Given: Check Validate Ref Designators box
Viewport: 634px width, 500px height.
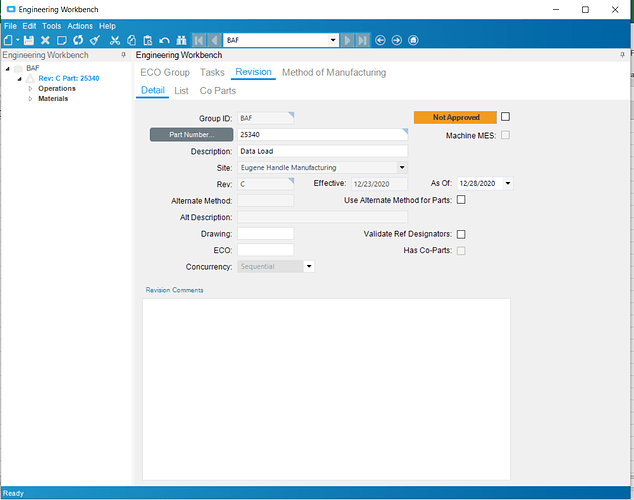Looking at the screenshot, I should click(461, 234).
